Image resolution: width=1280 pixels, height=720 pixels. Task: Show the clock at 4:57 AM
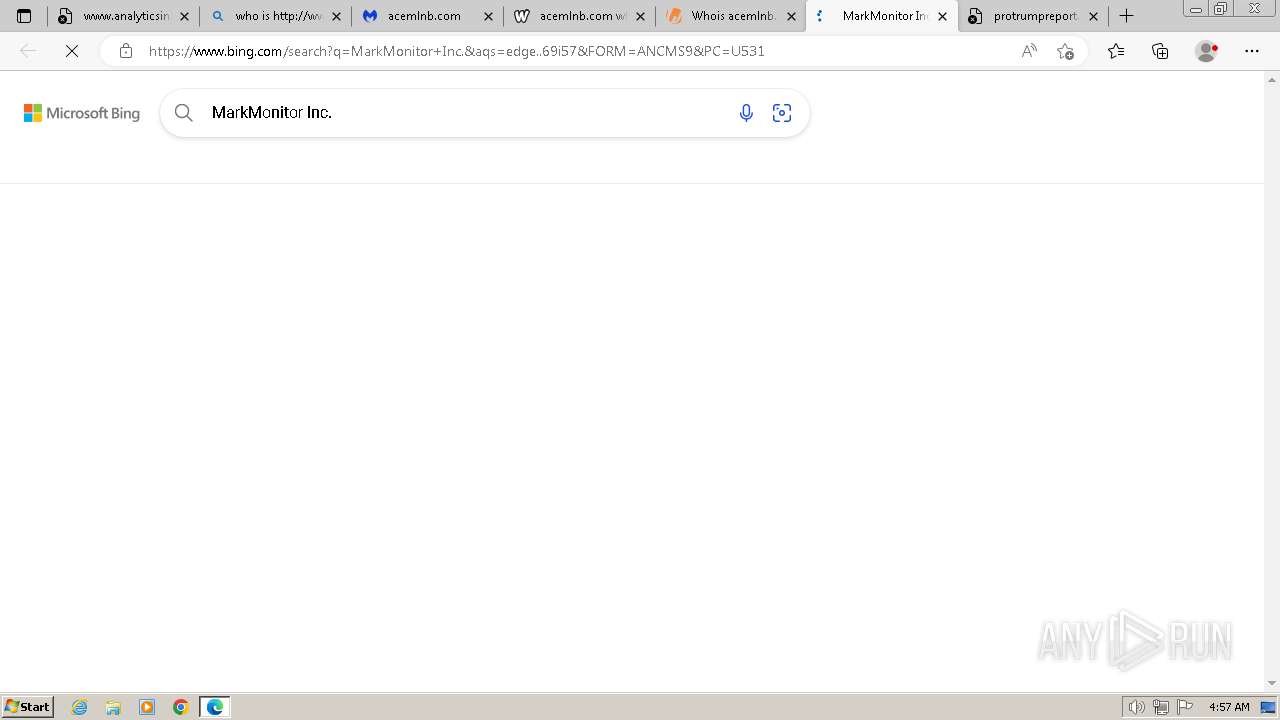pos(1229,707)
